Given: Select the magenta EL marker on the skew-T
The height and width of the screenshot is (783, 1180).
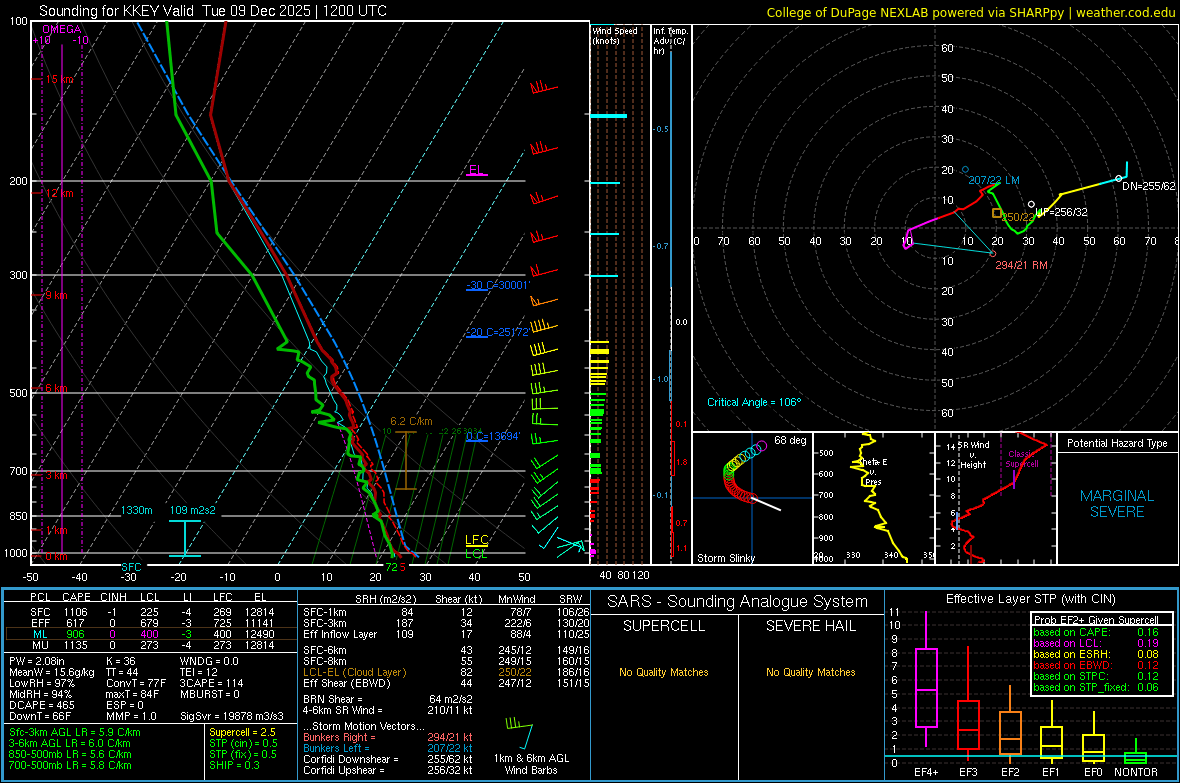Looking at the screenshot, I should coord(476,170).
